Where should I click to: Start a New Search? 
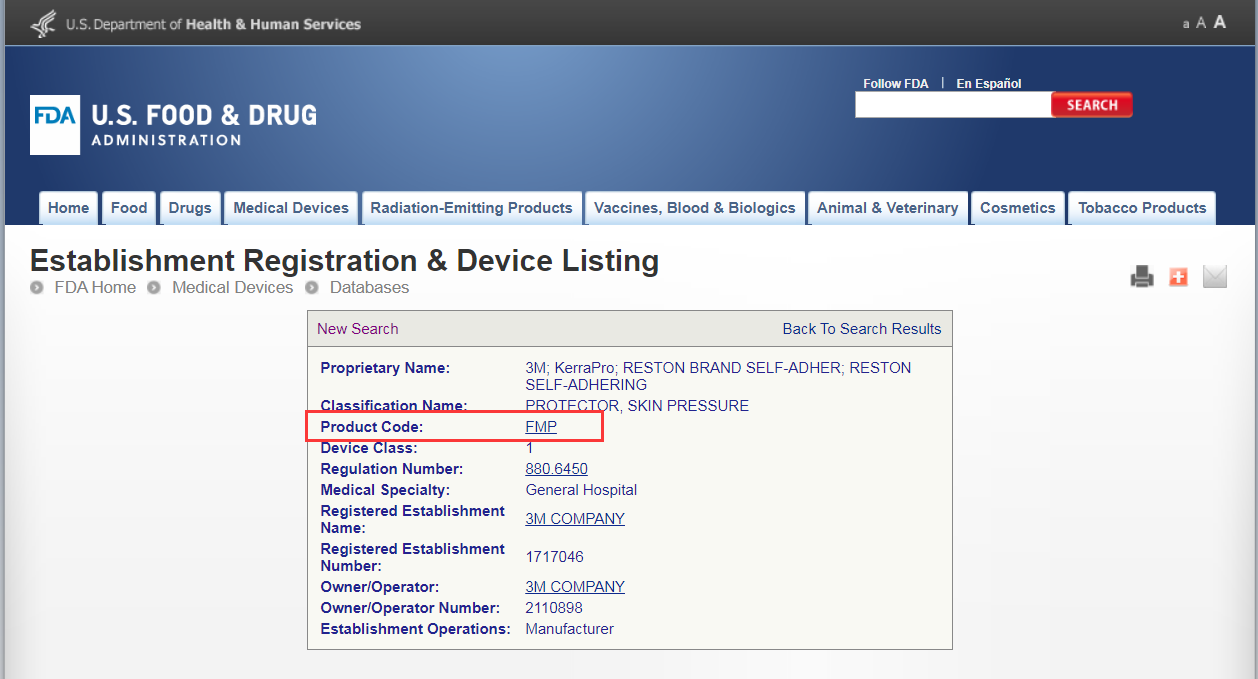pyautogui.click(x=357, y=329)
